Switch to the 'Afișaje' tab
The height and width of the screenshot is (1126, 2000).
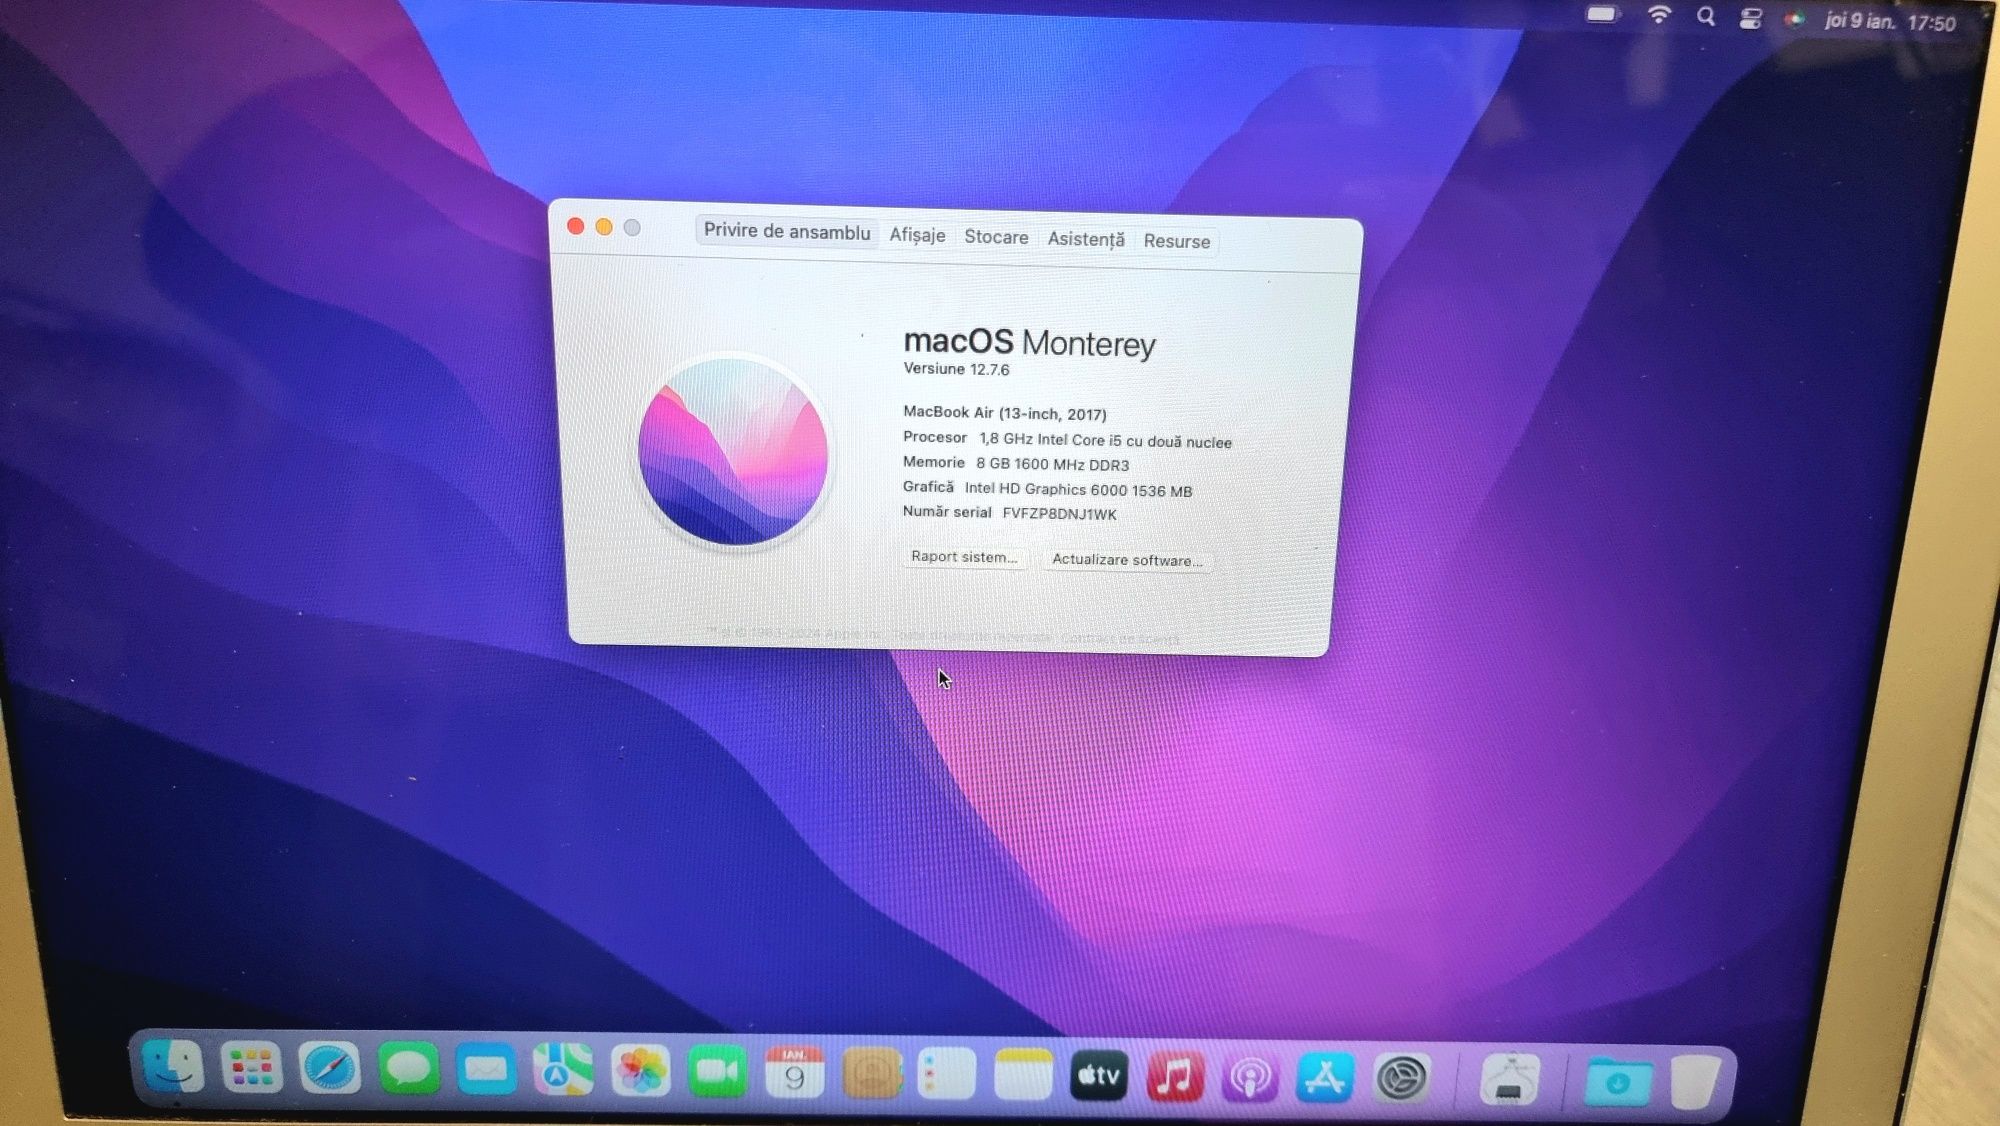coord(917,235)
